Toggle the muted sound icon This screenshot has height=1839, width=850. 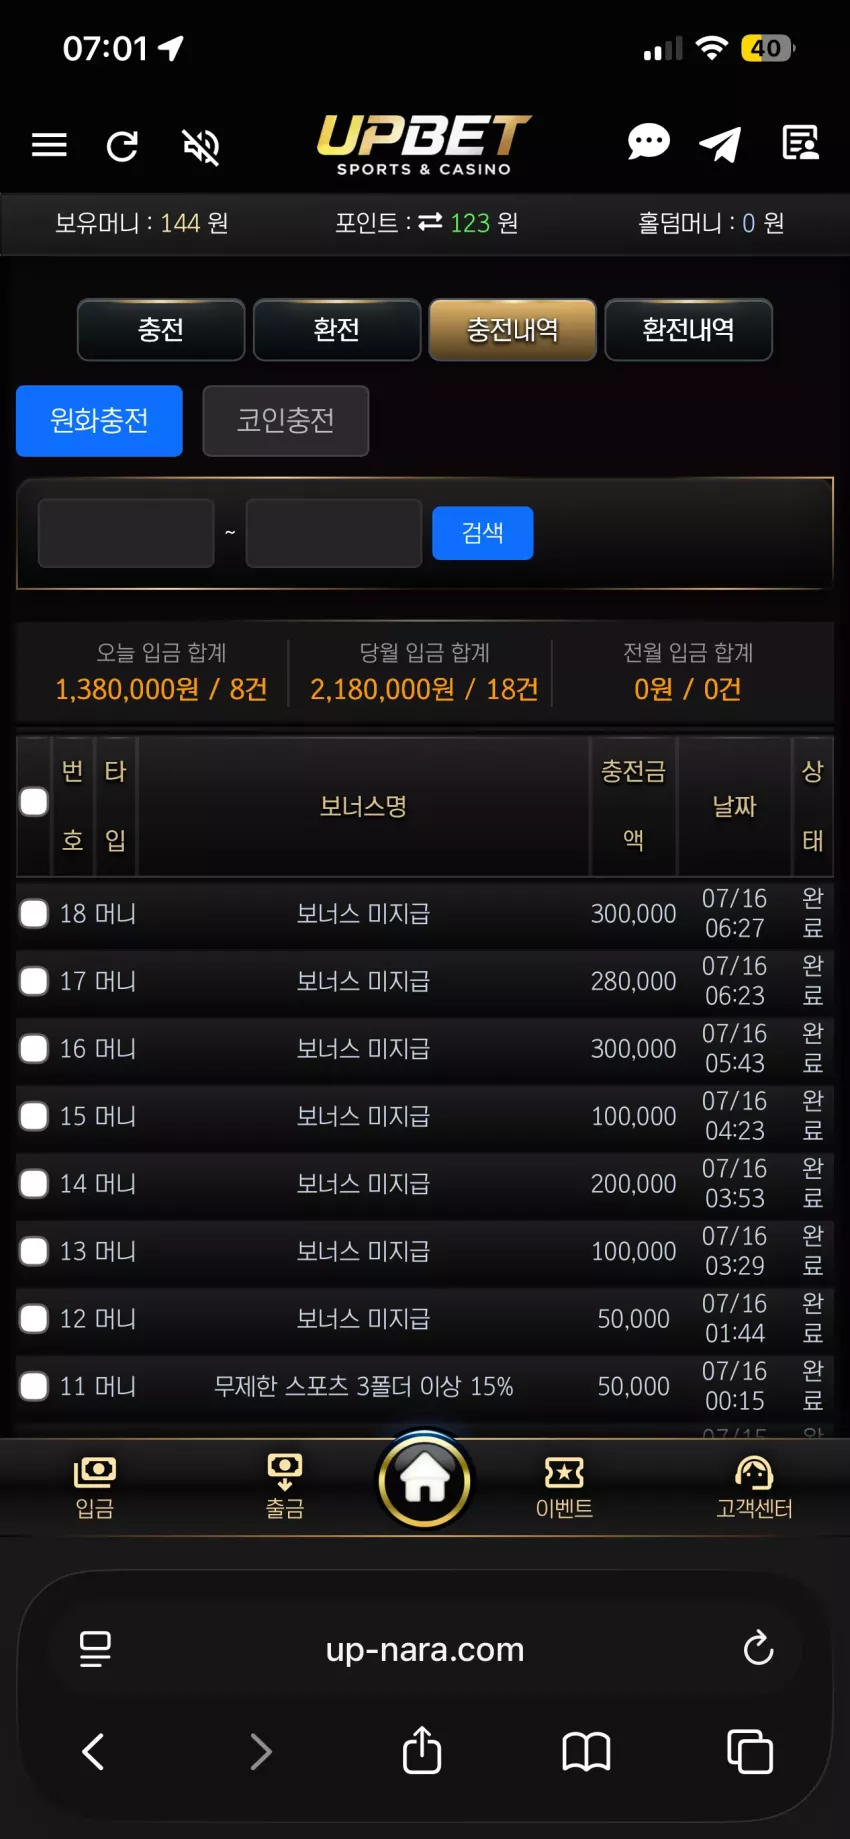coord(201,147)
